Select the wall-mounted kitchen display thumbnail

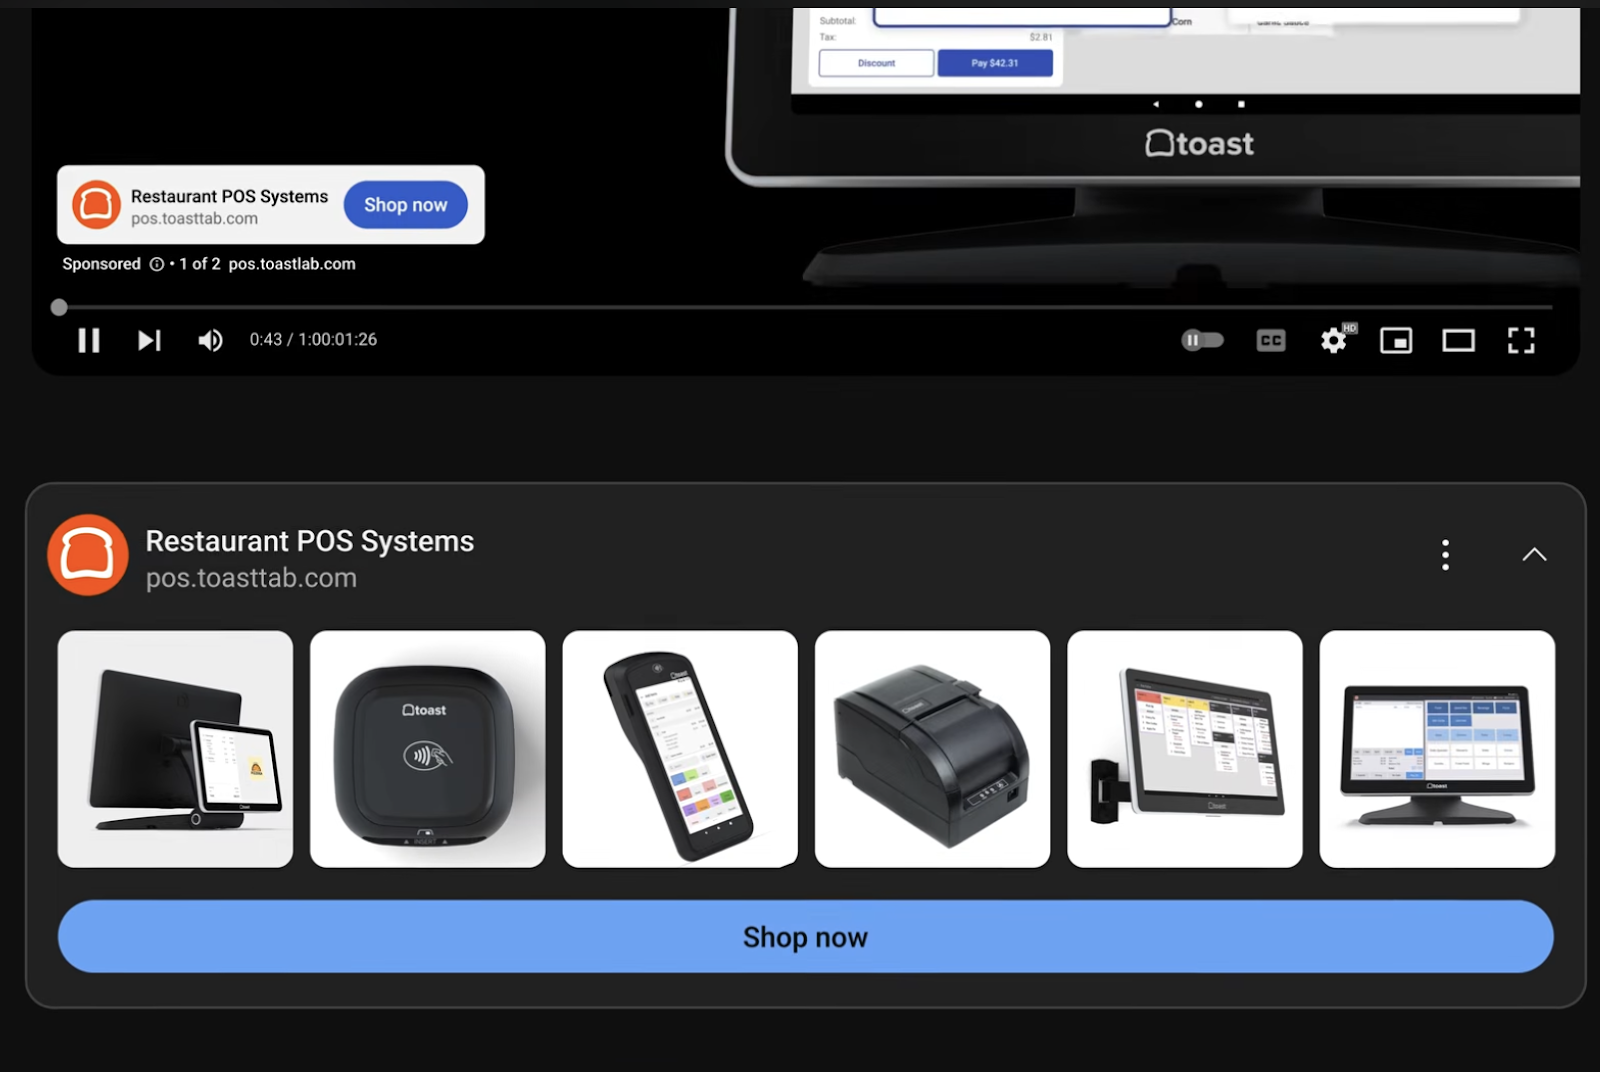coord(1185,749)
